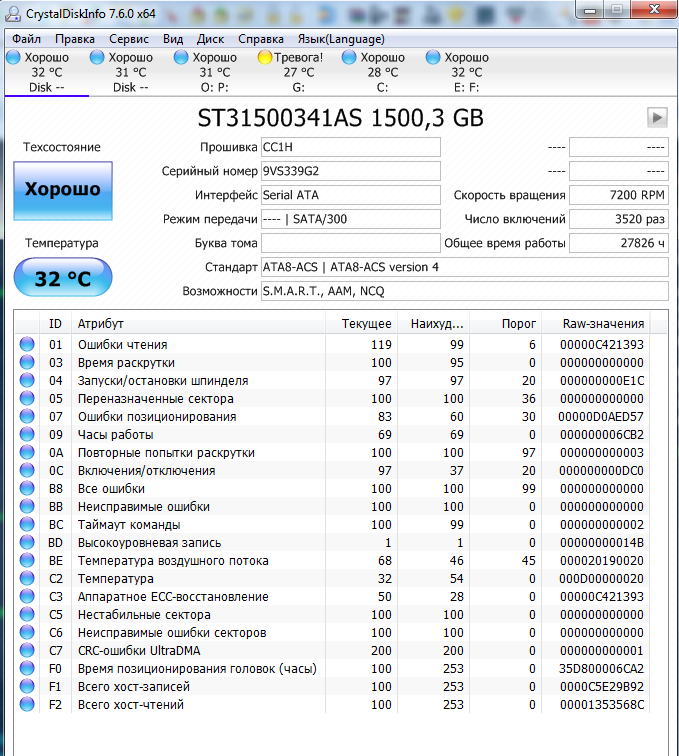Open the Файл menu

[x=26, y=39]
